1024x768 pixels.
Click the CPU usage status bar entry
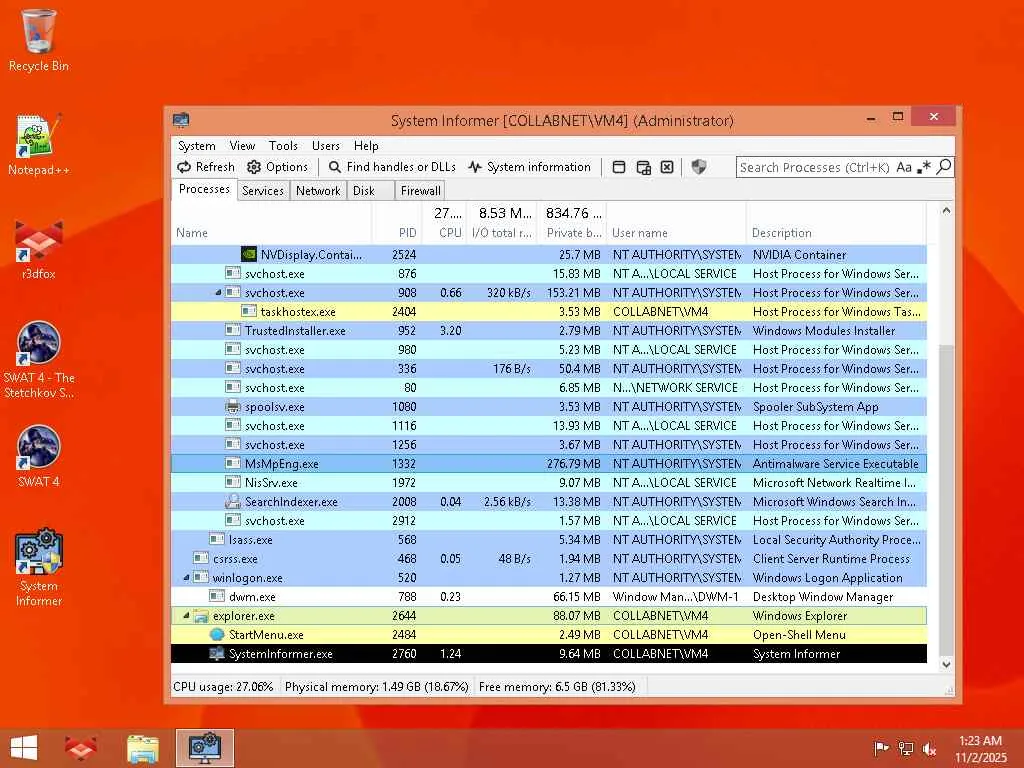(223, 687)
